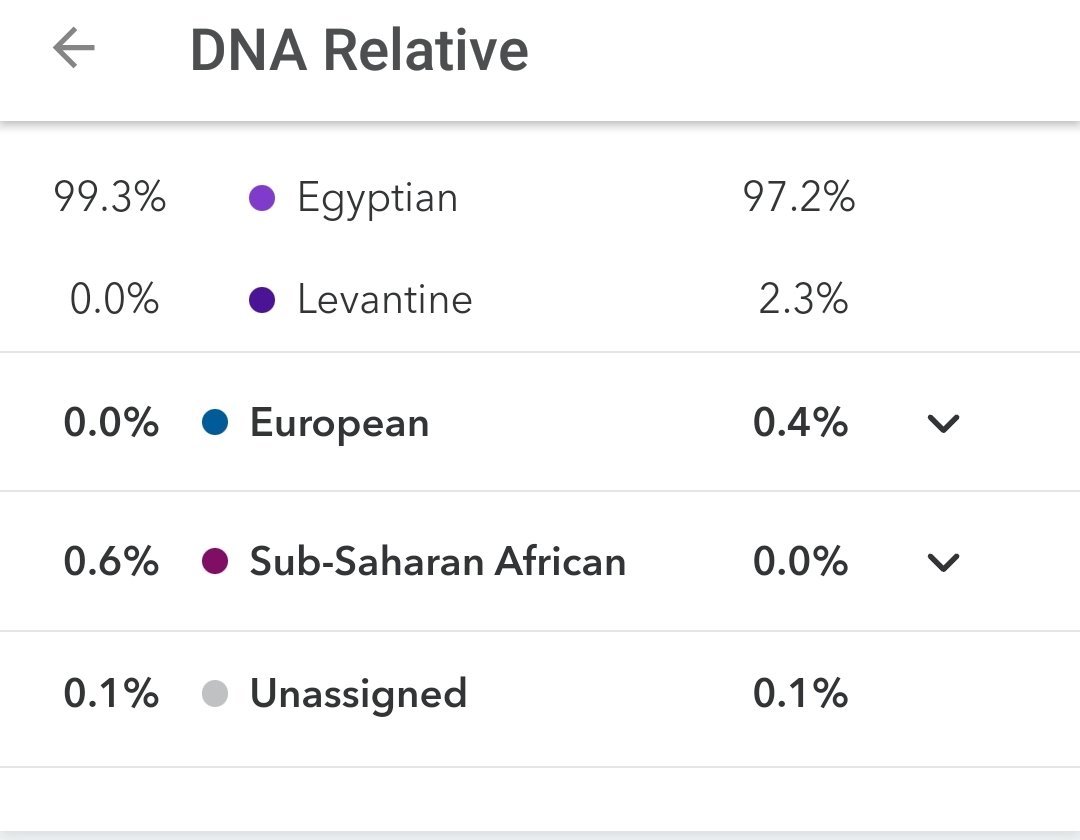Click the Unassigned row label
Screen dimensions: 1080x840
click(358, 694)
